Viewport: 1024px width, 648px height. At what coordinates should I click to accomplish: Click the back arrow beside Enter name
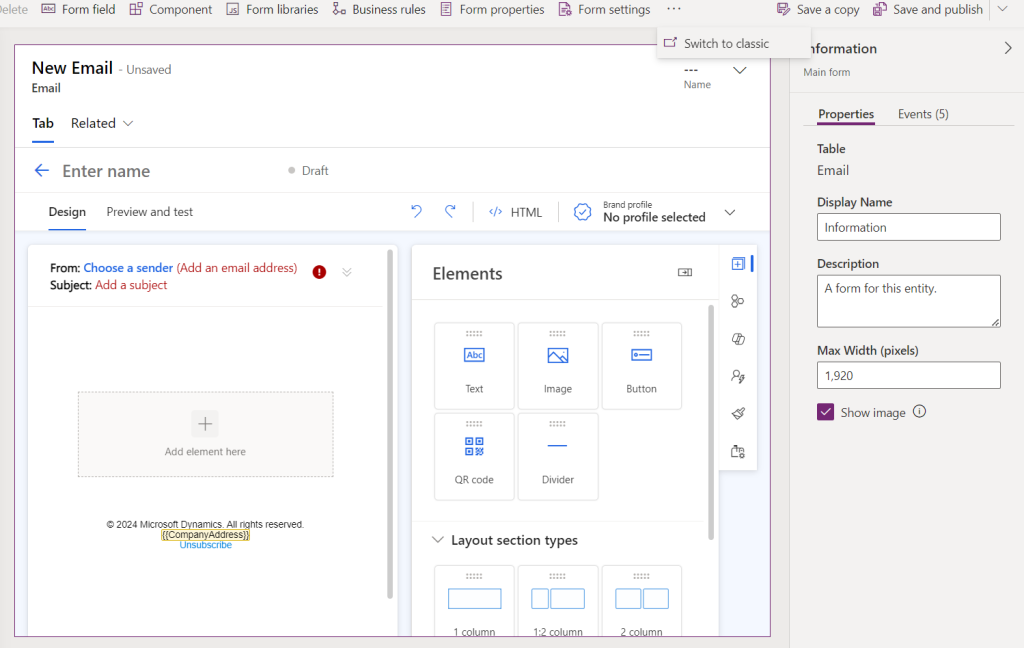coord(41,170)
